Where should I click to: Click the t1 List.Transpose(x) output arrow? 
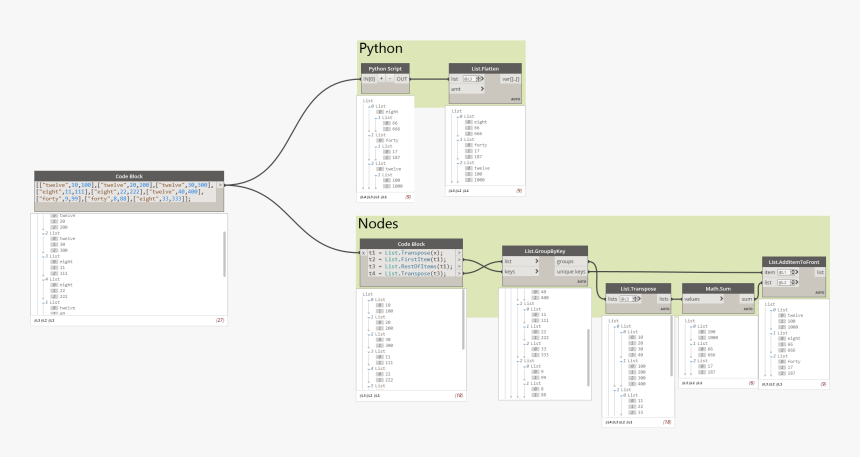459,253
